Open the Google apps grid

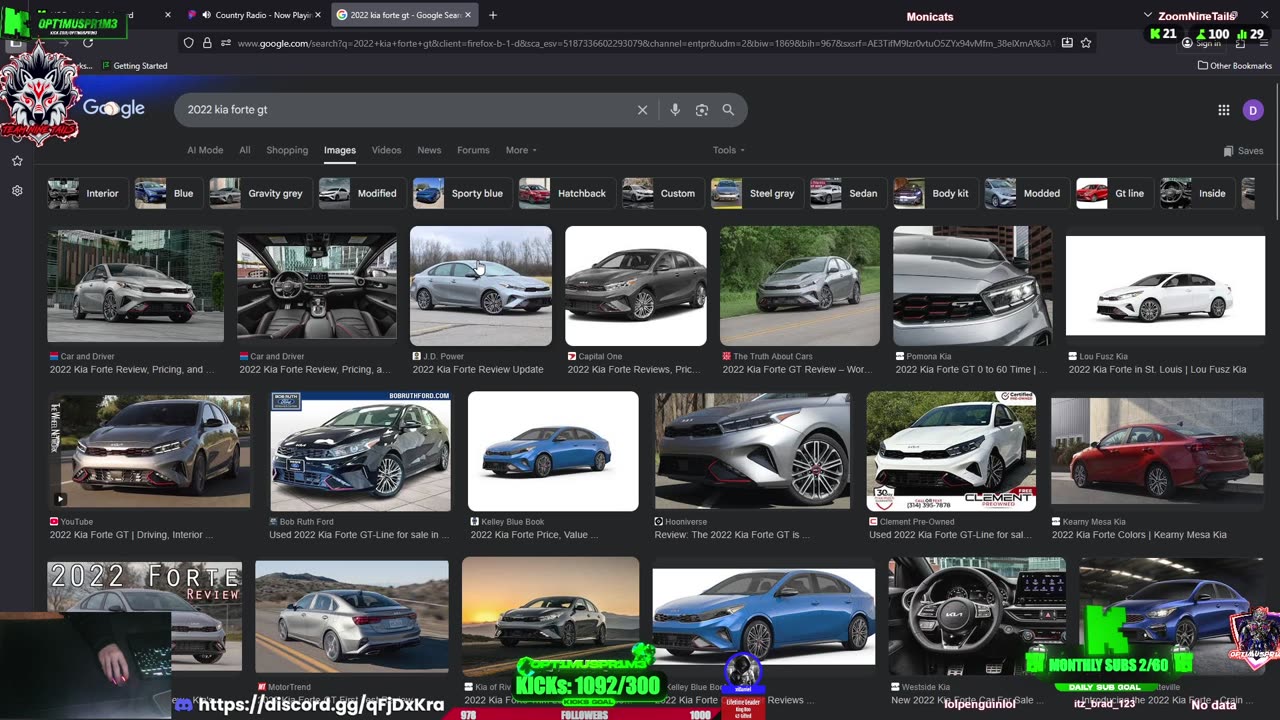pos(1223,110)
